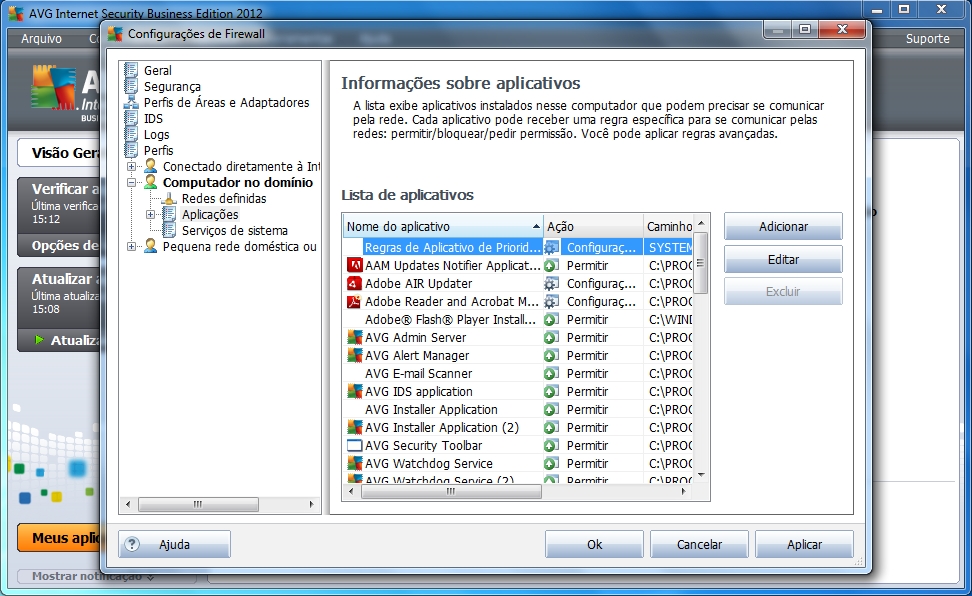
Task: Click the AVG Security Toolbar window icon
Action: [x=355, y=445]
